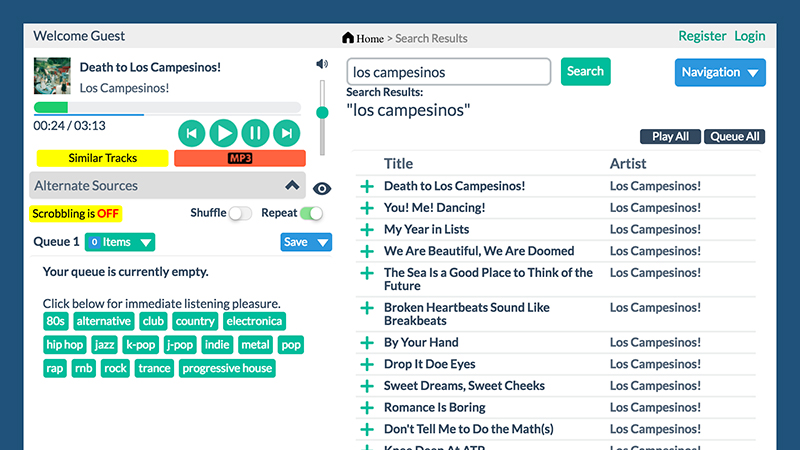Go to Home breadcrumb link

click(370, 38)
